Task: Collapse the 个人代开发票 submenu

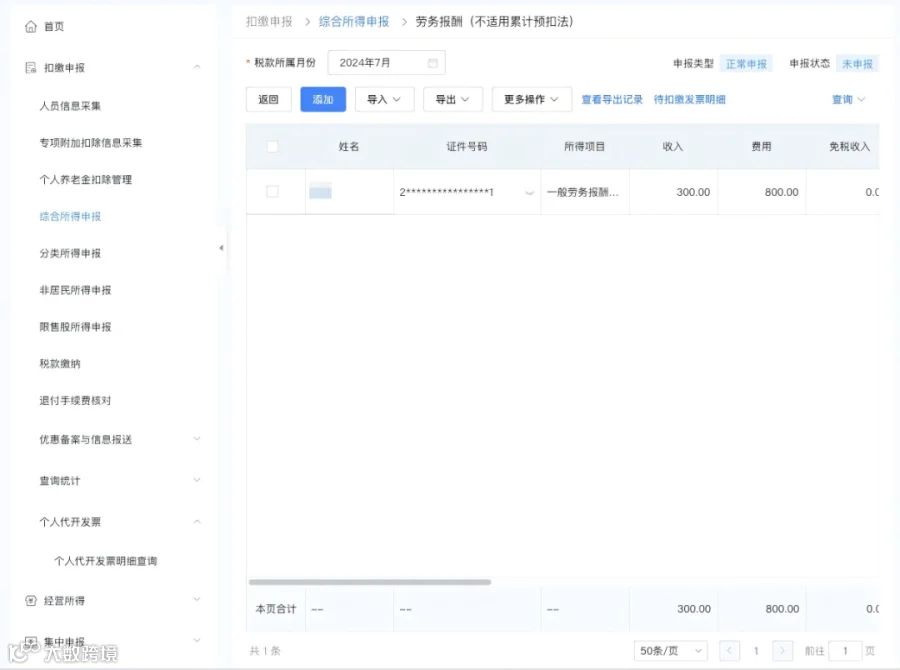Action: (x=197, y=521)
